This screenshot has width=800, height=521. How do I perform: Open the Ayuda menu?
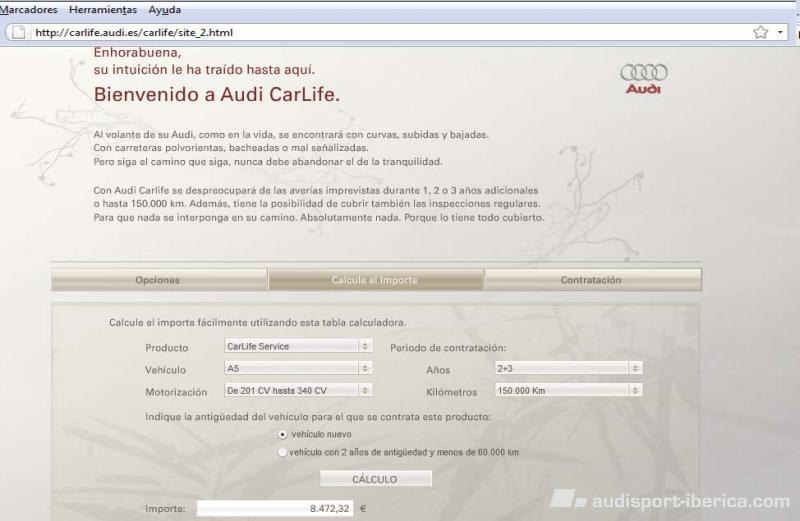[164, 10]
